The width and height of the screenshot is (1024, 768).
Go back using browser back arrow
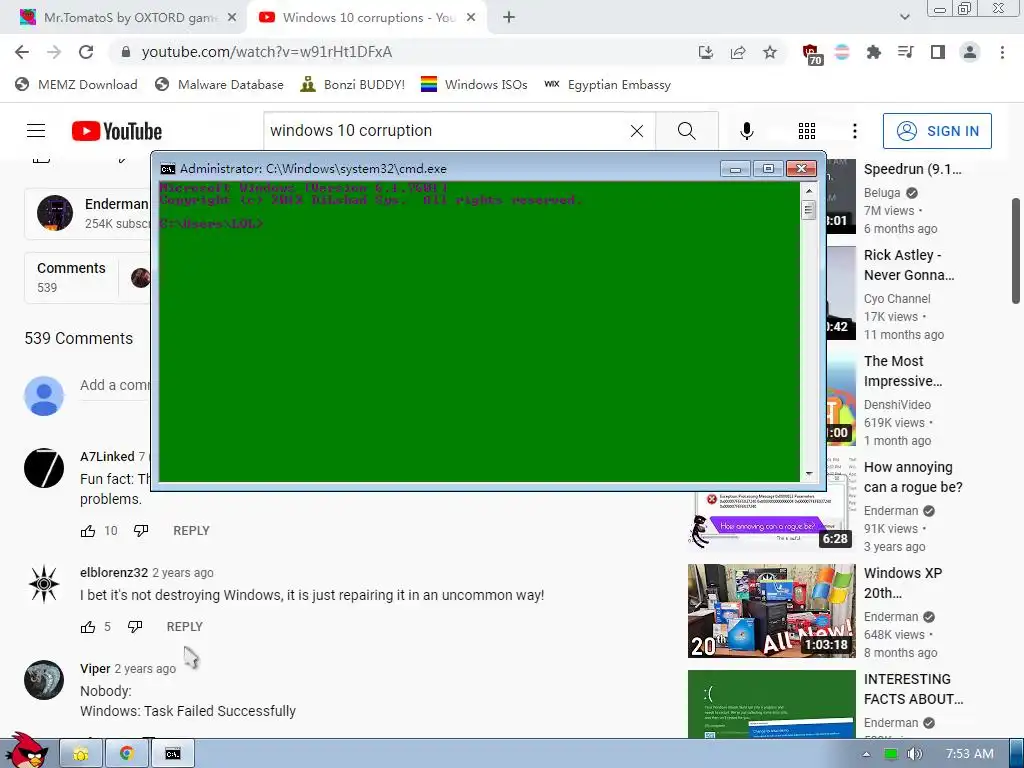22,52
